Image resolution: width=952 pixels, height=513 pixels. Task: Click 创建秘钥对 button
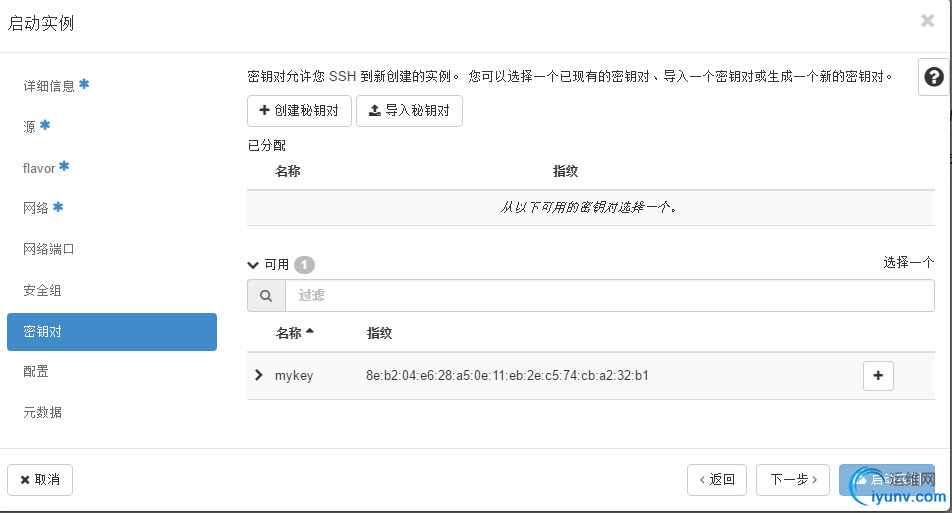[x=299, y=111]
